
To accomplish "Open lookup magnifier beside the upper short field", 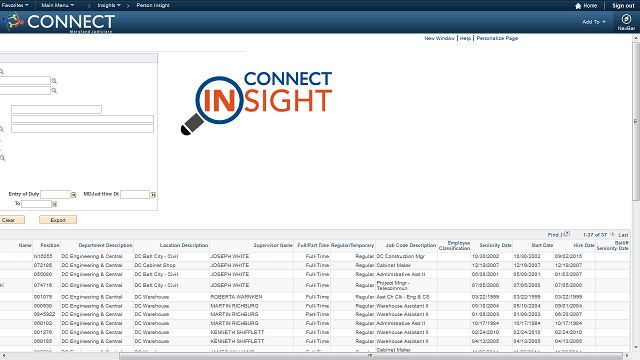I will (54, 81).
